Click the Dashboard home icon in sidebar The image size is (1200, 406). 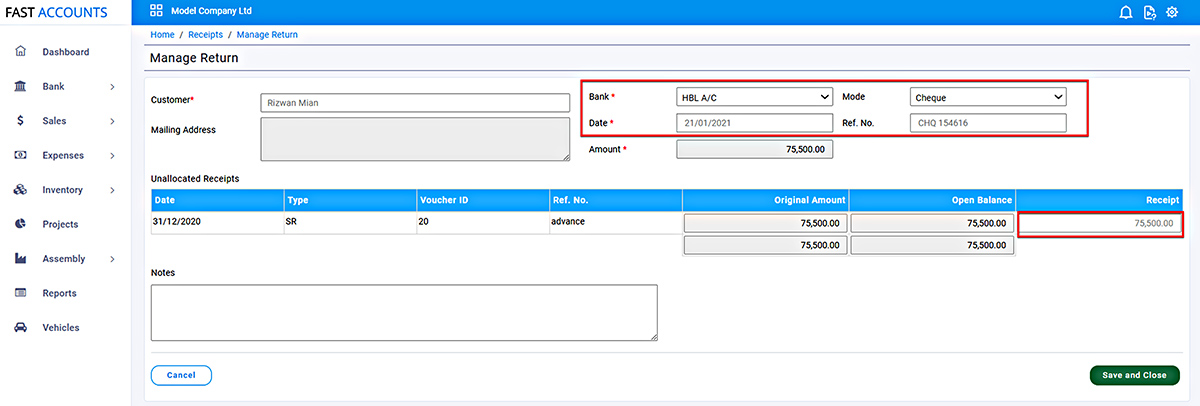coord(20,51)
